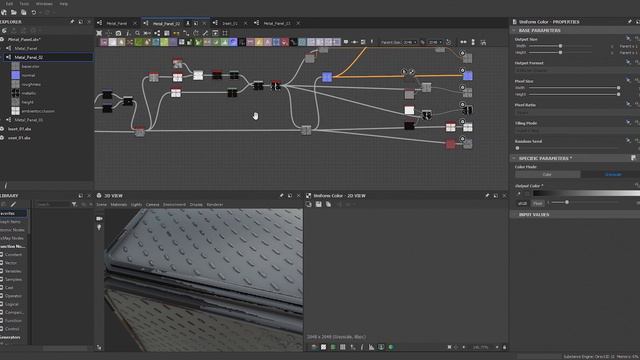Pin the Uniform Color 2D View panel
Screen dimensions: 640x360
pyautogui.click(x=487, y=196)
